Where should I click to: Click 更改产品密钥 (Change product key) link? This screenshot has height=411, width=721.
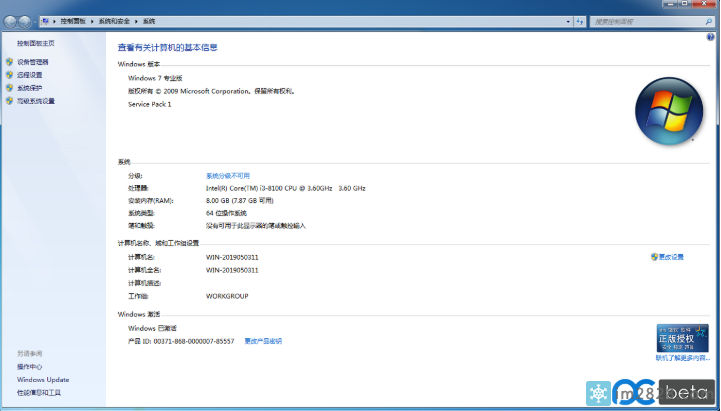pos(263,341)
